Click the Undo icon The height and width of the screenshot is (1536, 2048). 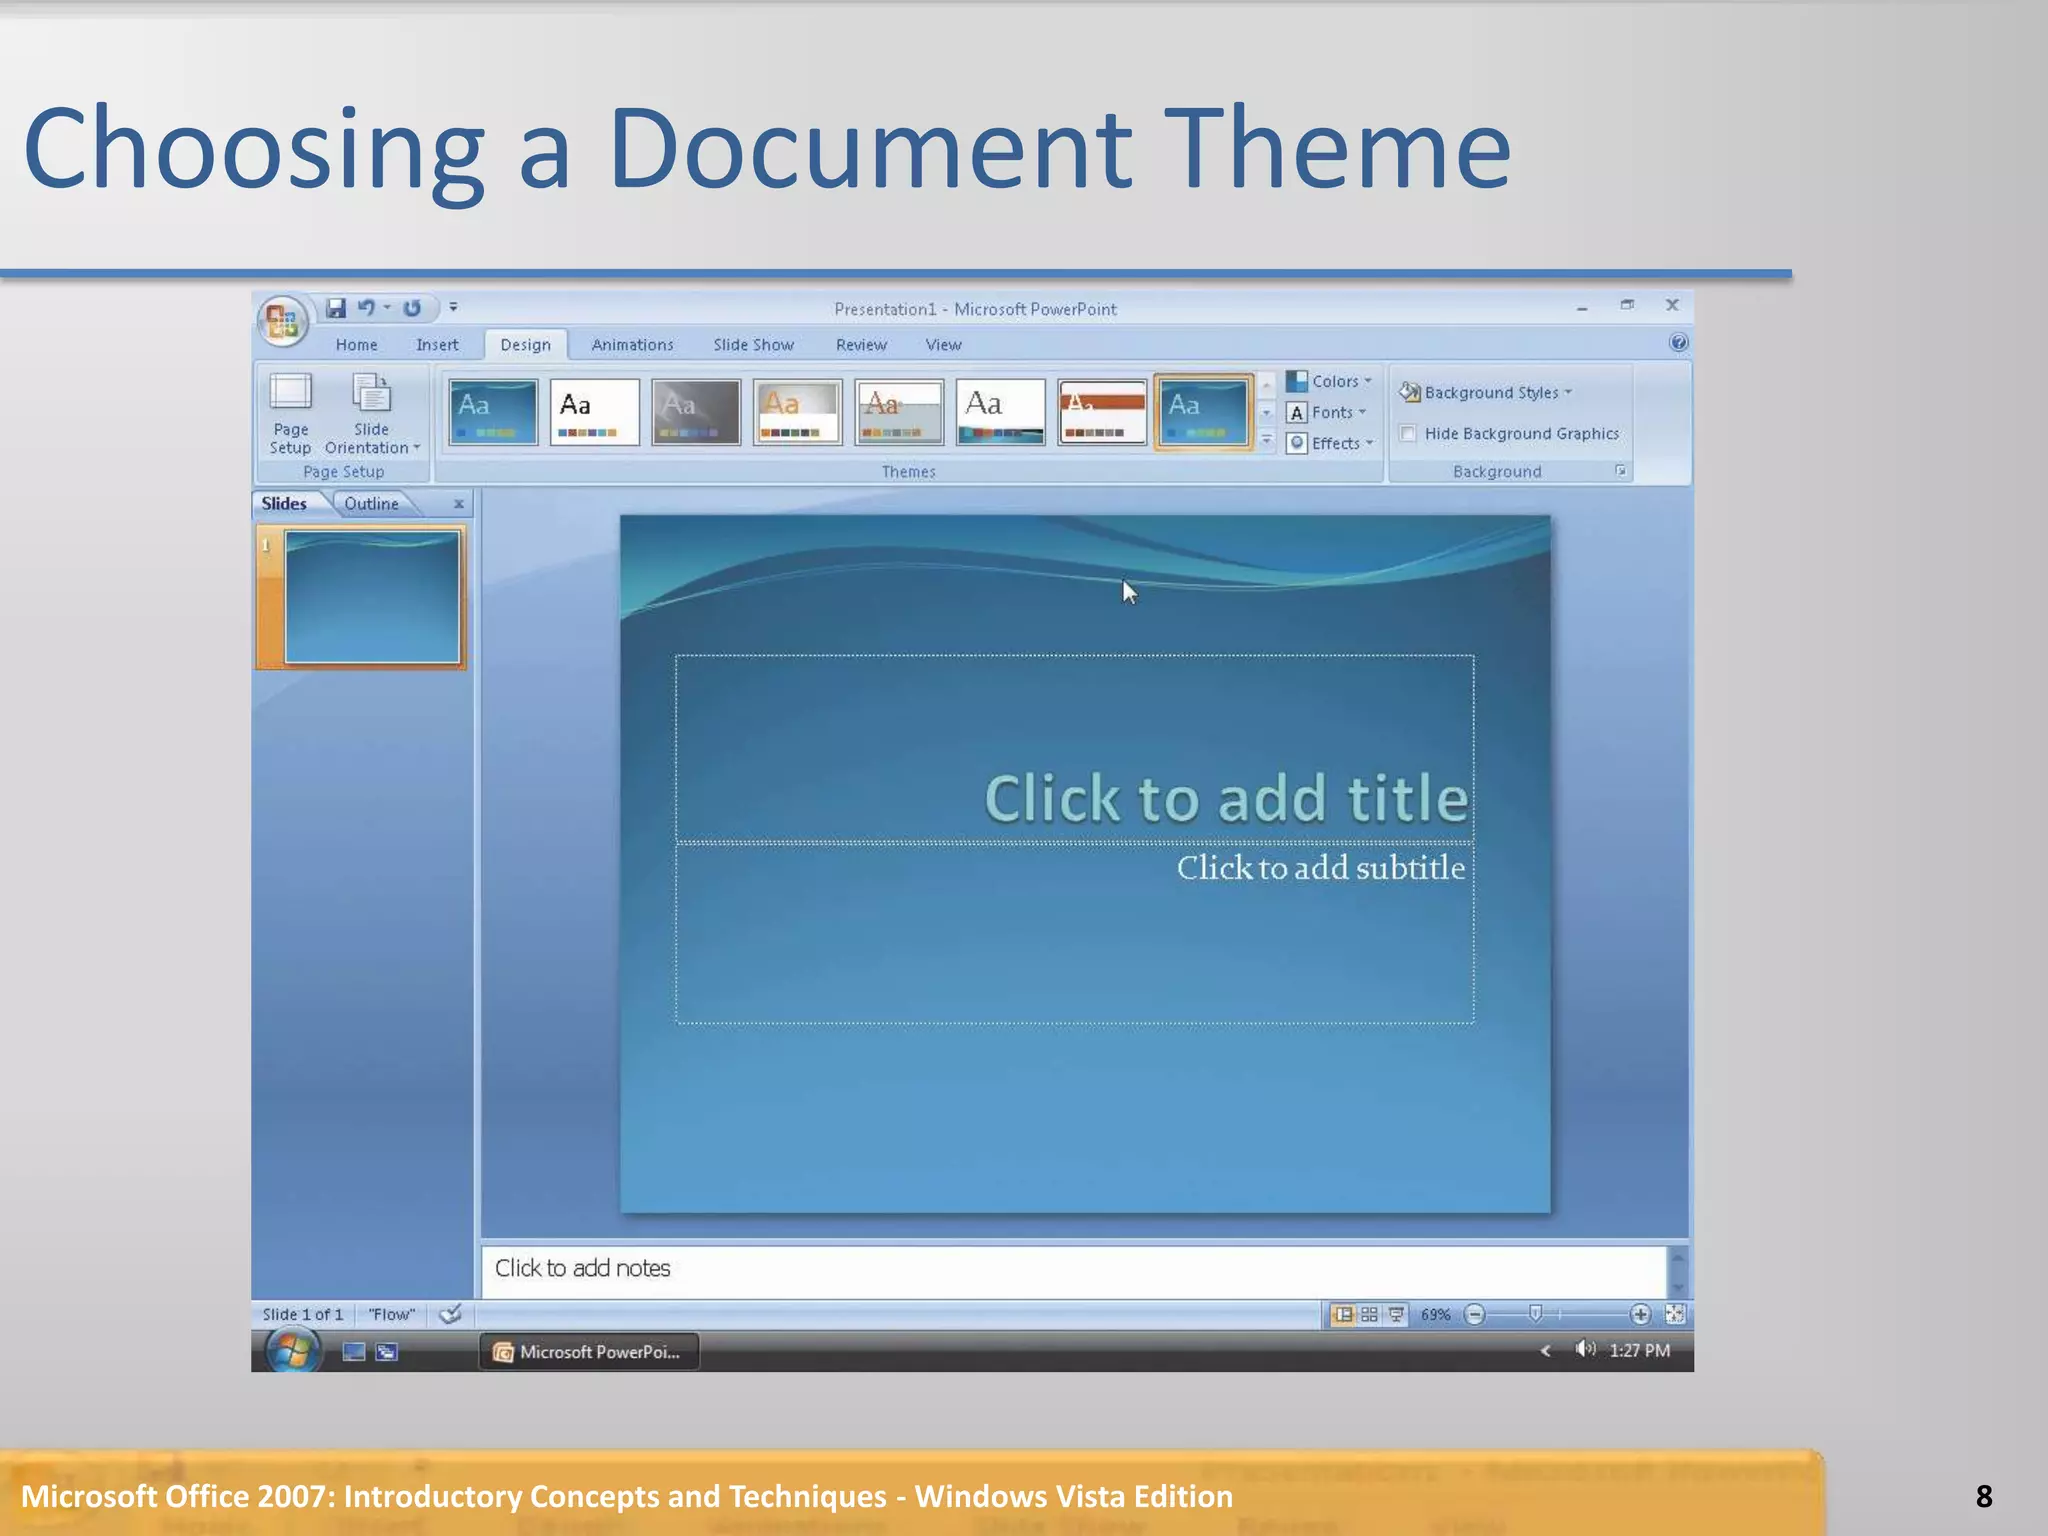(x=367, y=308)
